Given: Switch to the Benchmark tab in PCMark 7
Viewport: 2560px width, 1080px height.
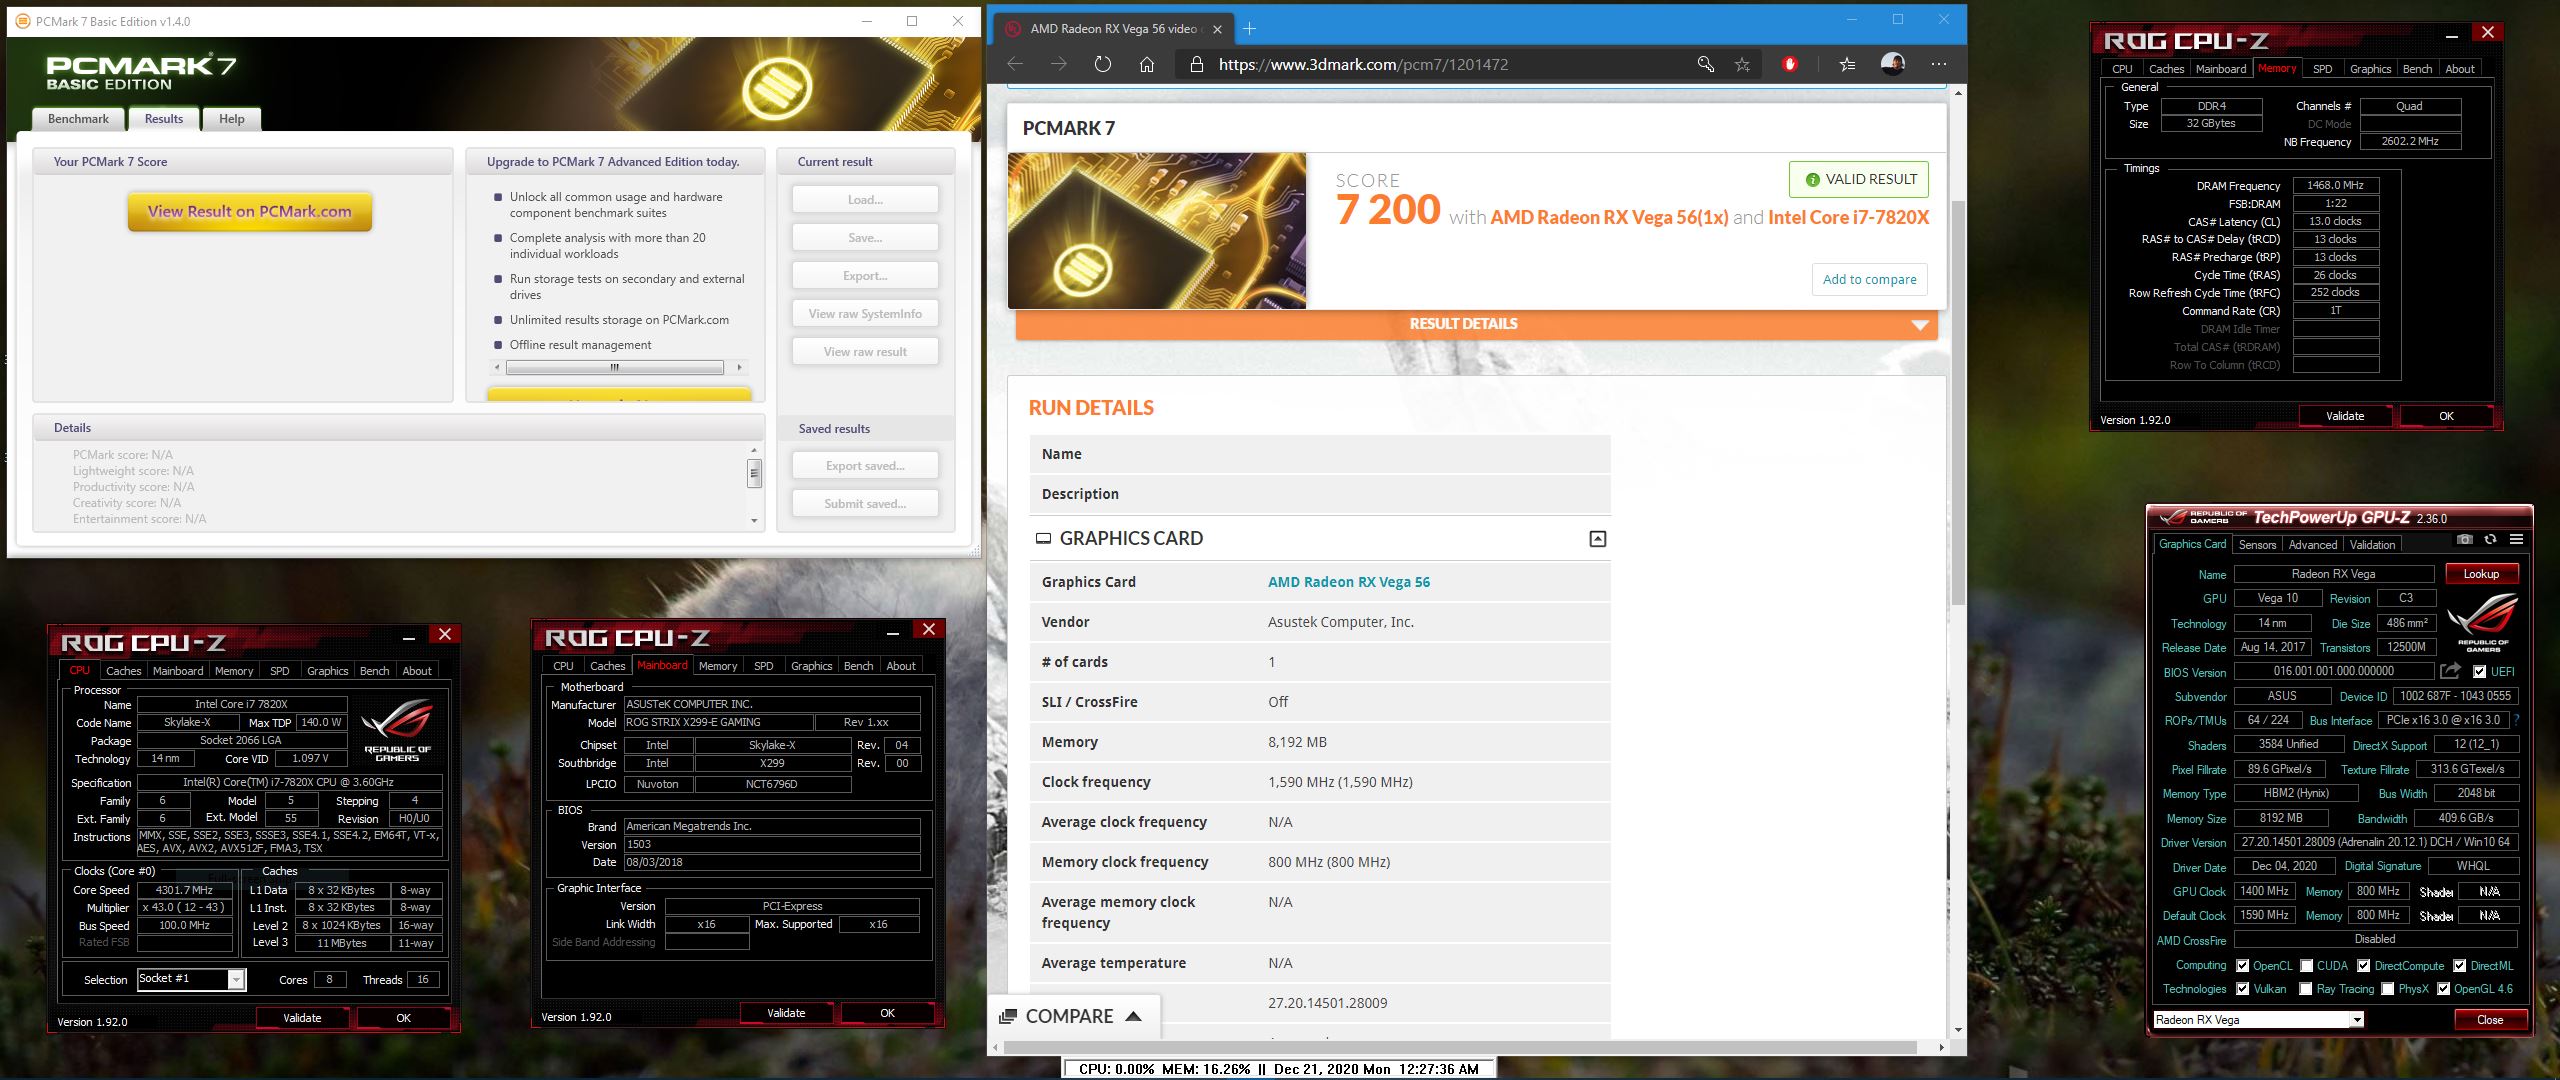Looking at the screenshot, I should [78, 119].
